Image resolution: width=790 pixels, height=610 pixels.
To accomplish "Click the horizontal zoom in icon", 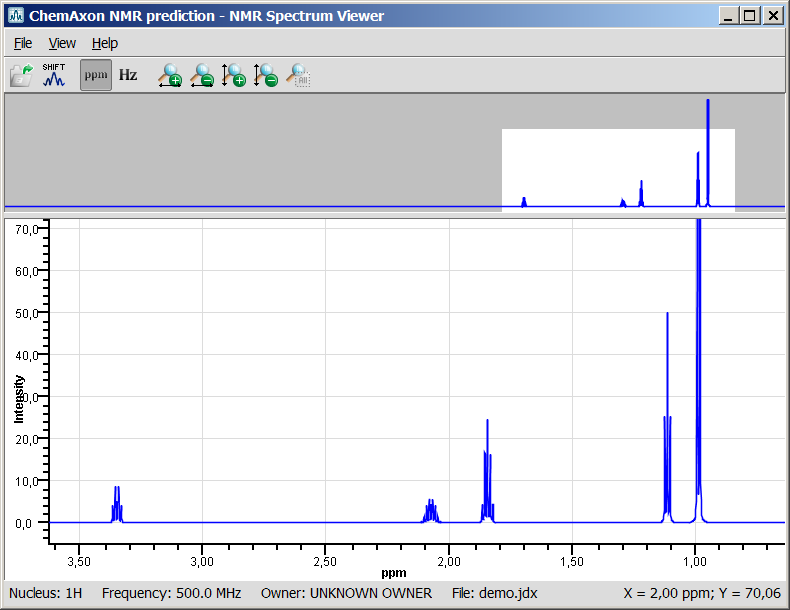I will click(170, 75).
